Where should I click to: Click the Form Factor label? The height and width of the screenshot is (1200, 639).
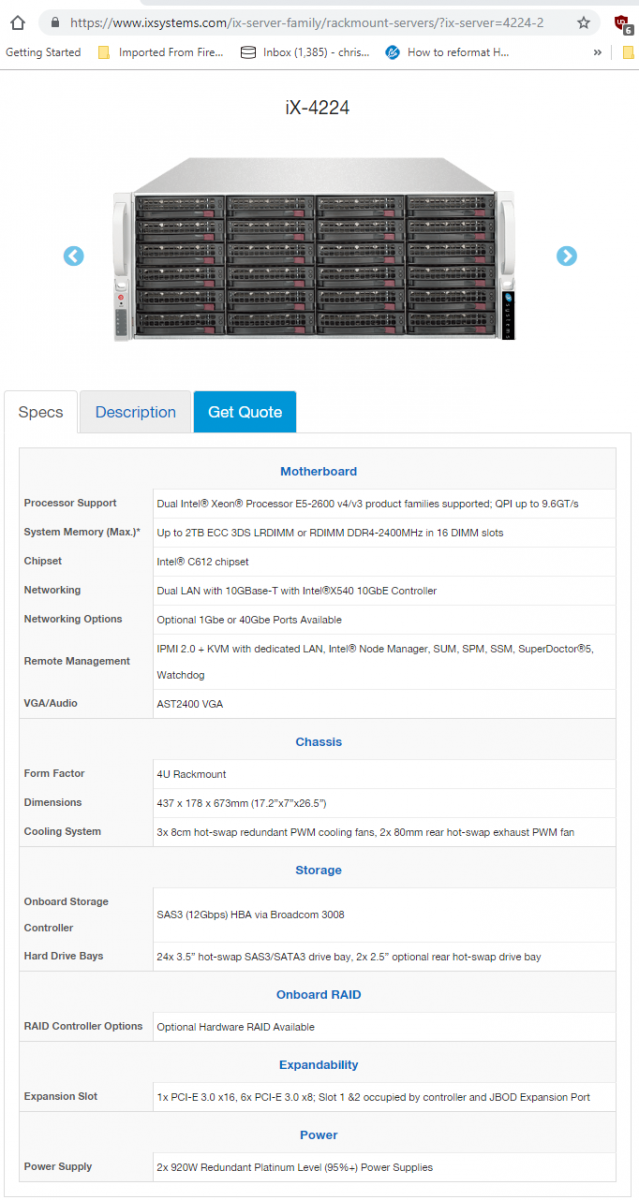[54, 773]
